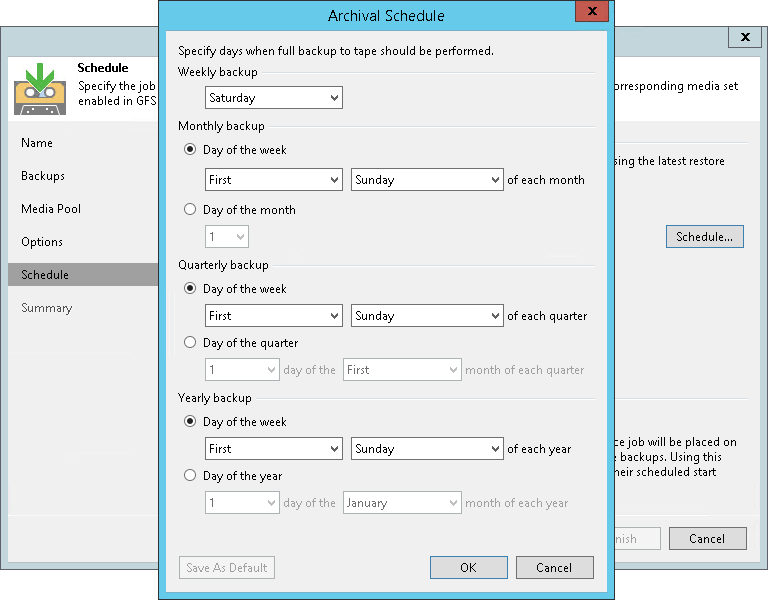The image size is (768, 600).
Task: Click the 'Quarterly backup' section heading
Action: coord(223,265)
